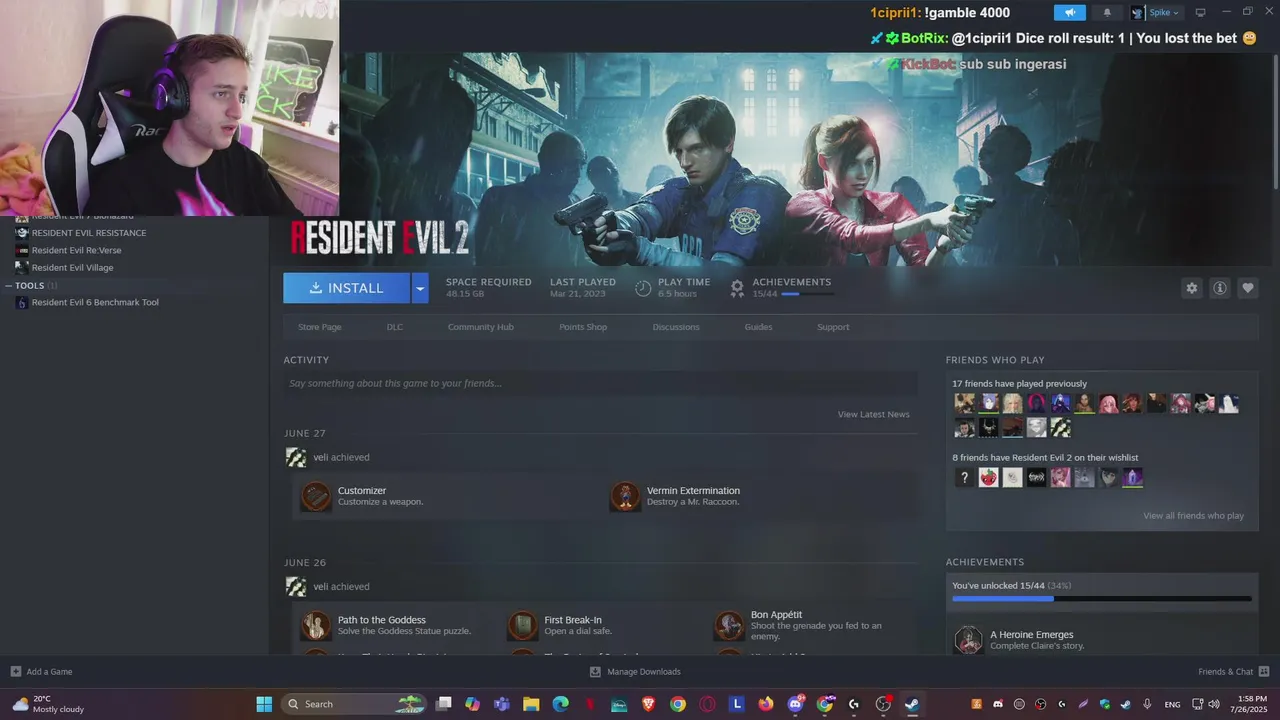
Task: Collapse the TOOLS category
Action: tap(9, 286)
